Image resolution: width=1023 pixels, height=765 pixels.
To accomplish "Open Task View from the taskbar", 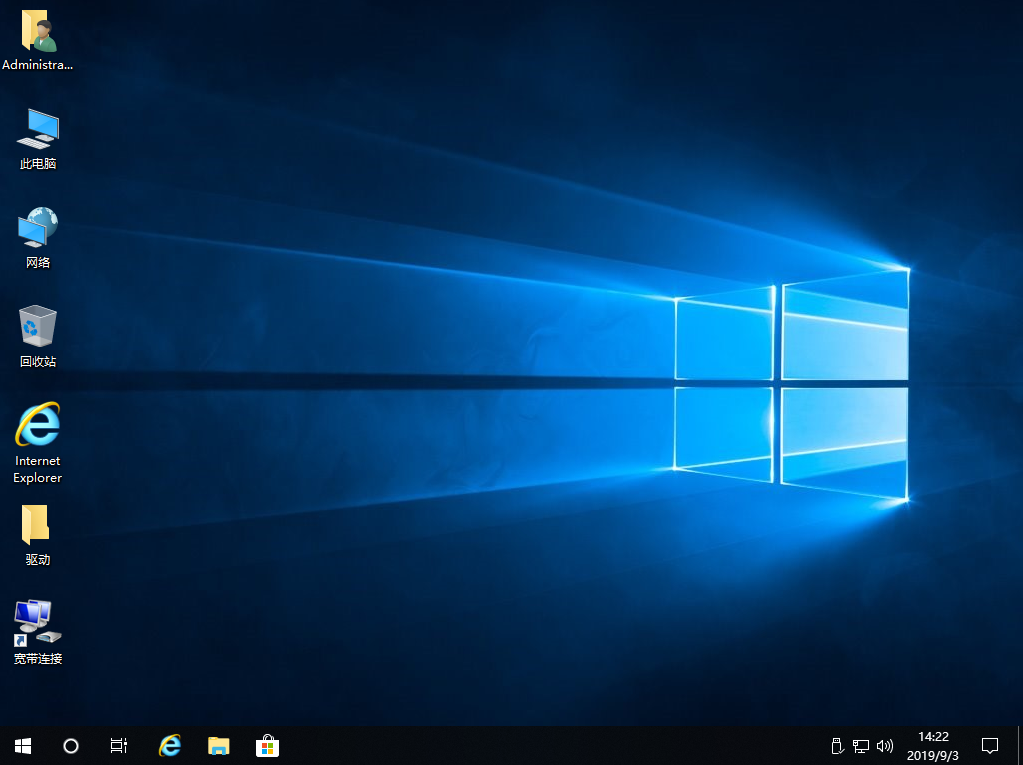I will pos(118,745).
